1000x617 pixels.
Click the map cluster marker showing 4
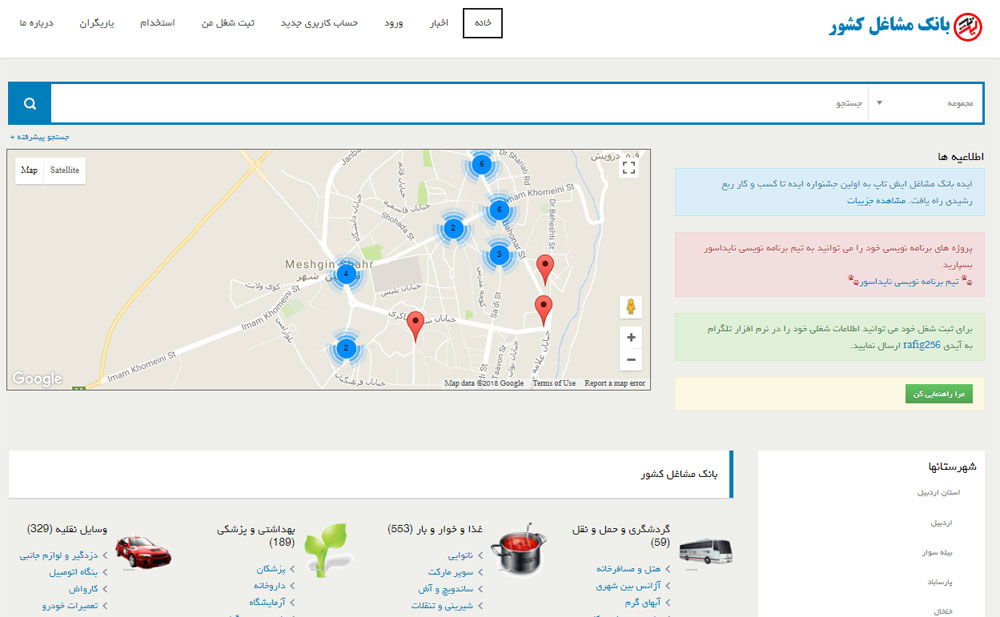click(346, 273)
